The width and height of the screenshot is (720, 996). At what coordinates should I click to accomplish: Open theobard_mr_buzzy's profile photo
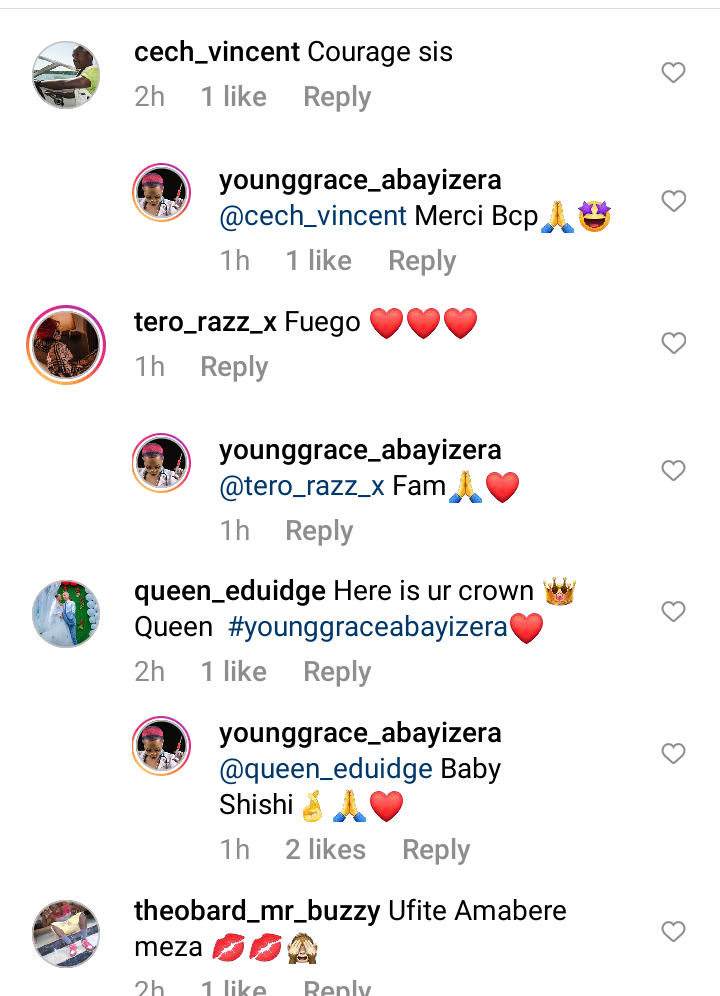(x=66, y=934)
